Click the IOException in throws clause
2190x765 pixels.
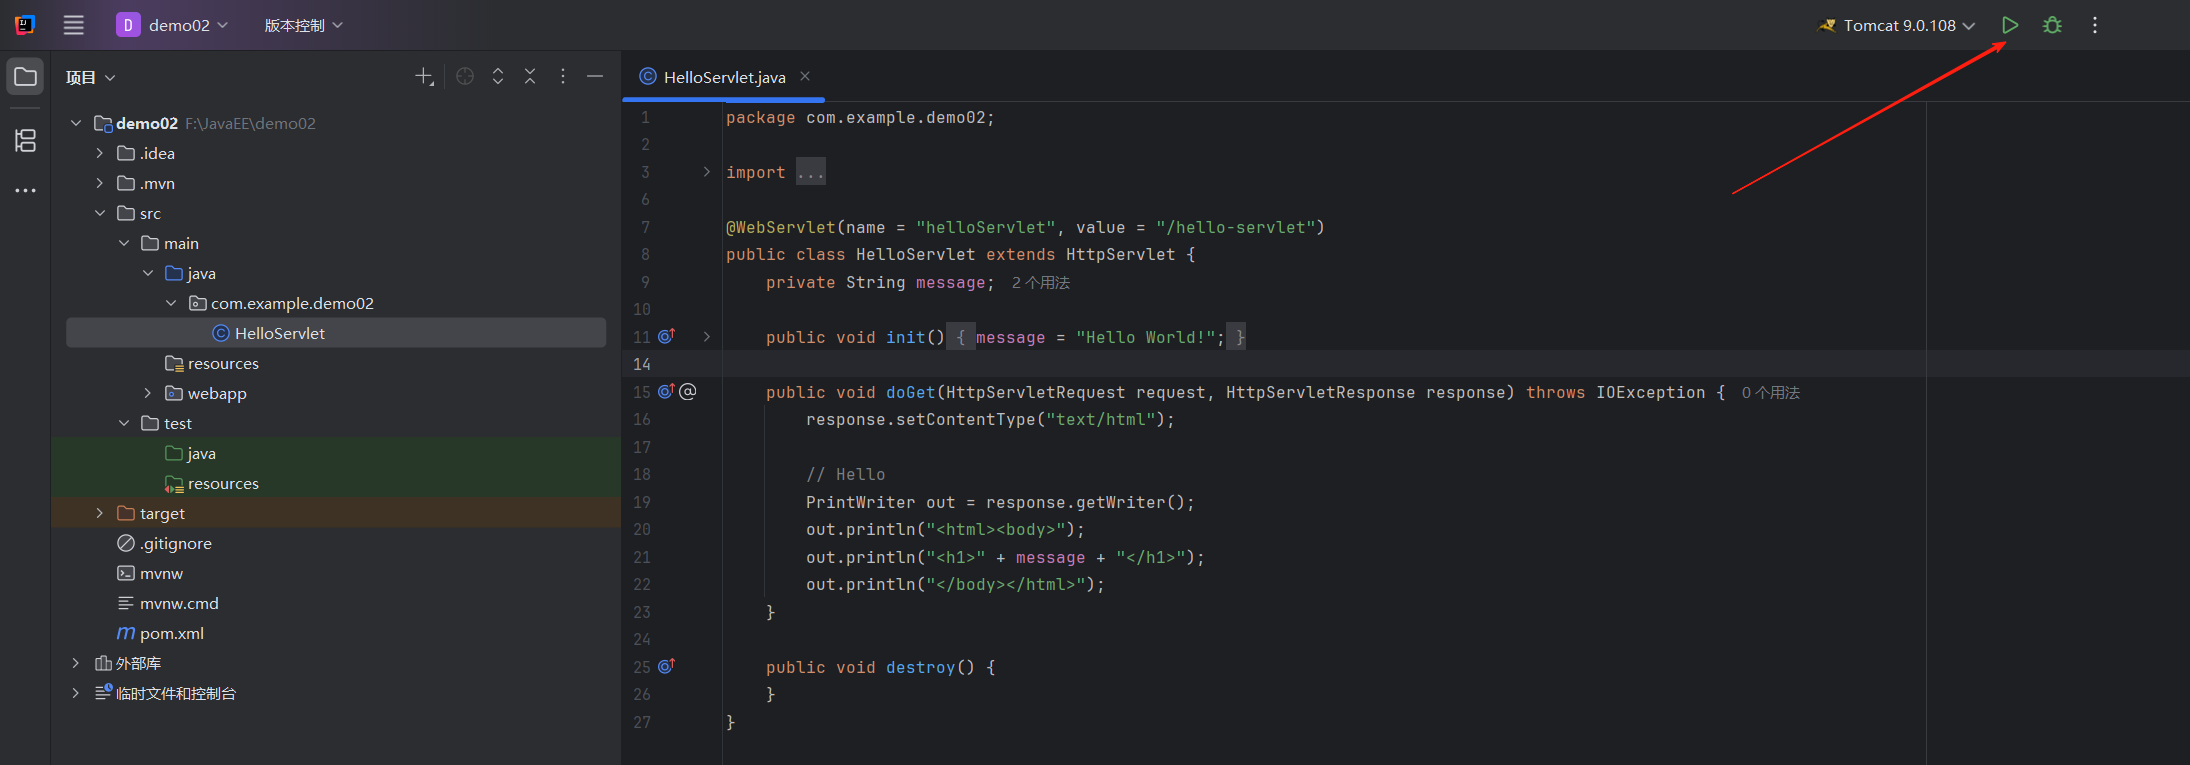coord(1651,393)
